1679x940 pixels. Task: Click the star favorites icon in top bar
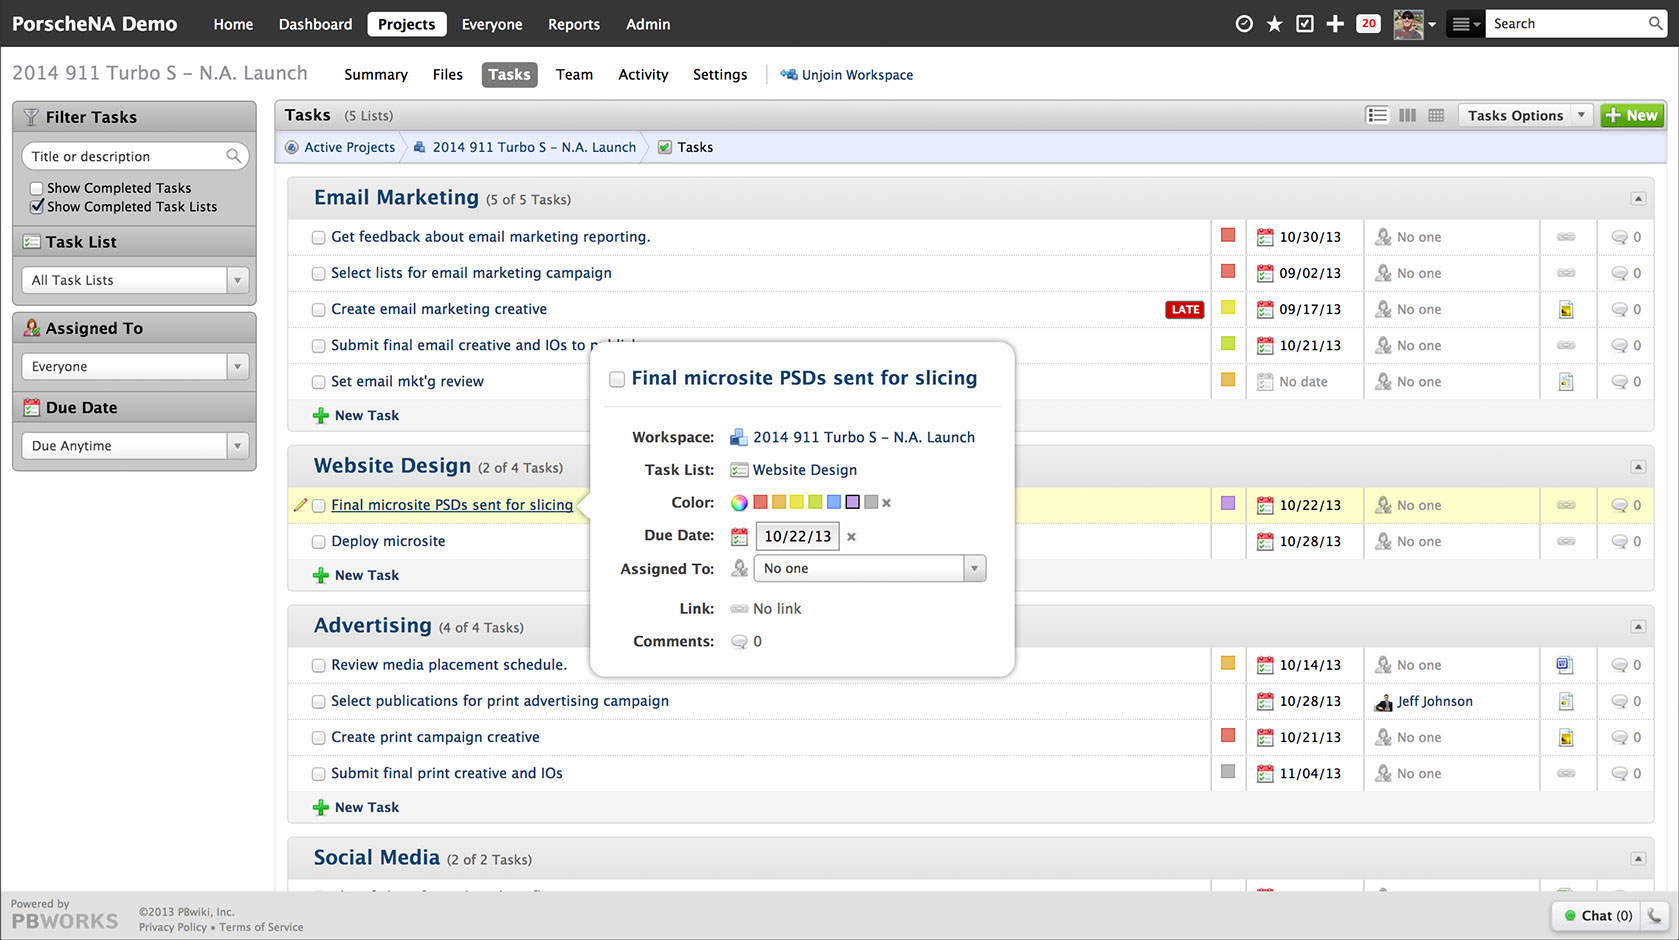click(1273, 22)
